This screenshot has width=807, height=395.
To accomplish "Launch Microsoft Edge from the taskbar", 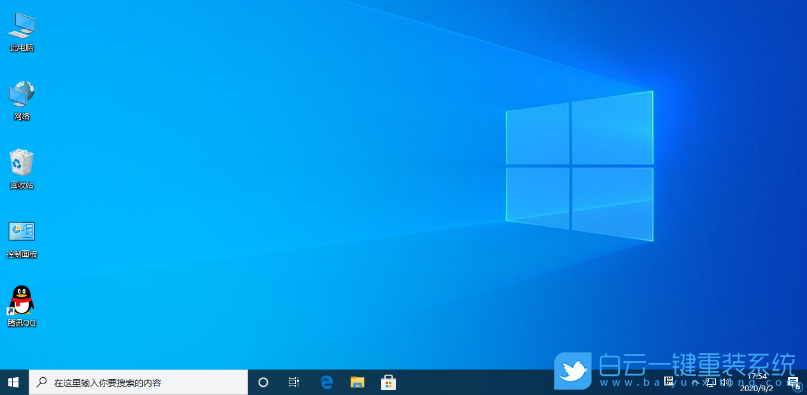I will pos(326,382).
